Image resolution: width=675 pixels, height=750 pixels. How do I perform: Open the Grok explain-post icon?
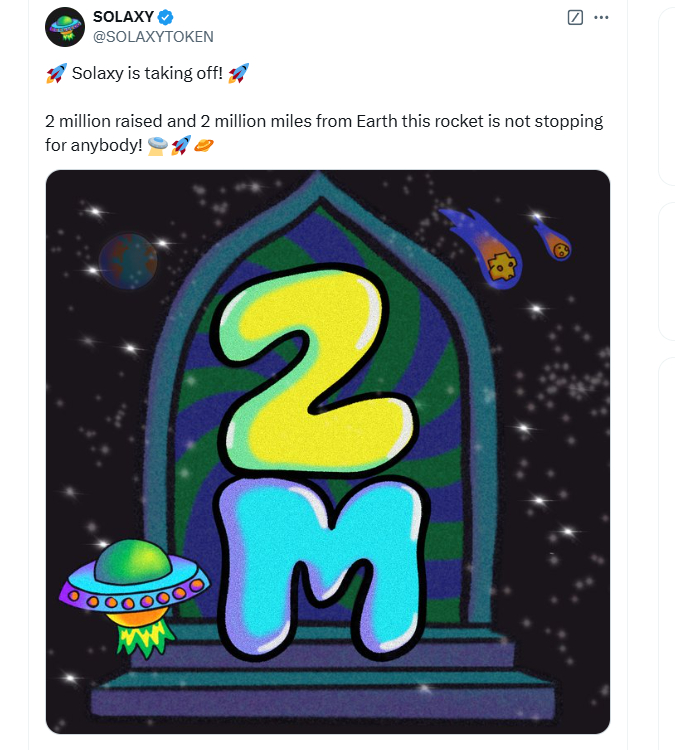pyautogui.click(x=575, y=18)
